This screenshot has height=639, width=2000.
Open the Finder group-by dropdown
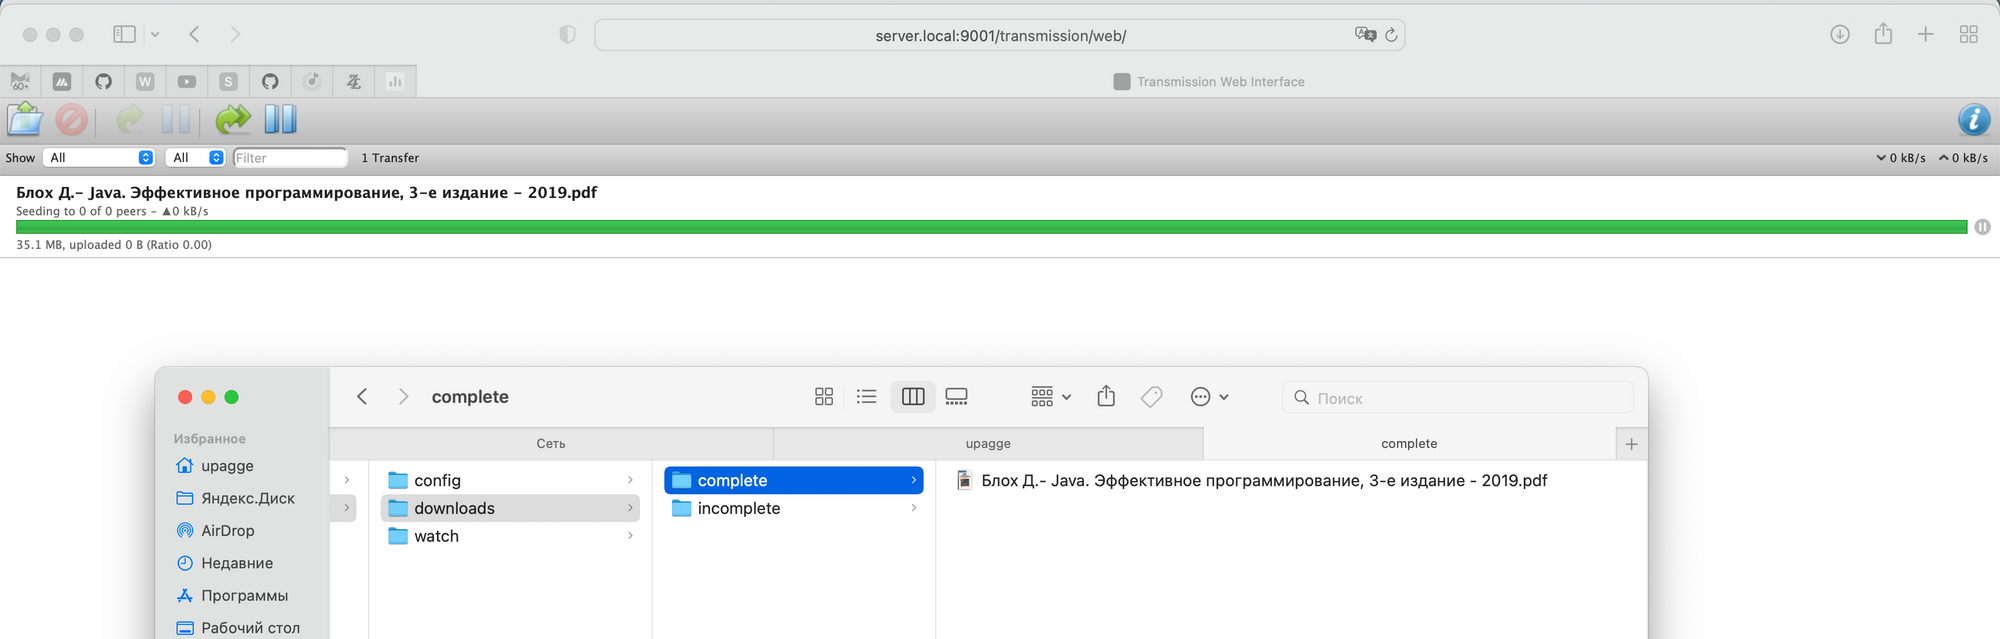pyautogui.click(x=1050, y=397)
